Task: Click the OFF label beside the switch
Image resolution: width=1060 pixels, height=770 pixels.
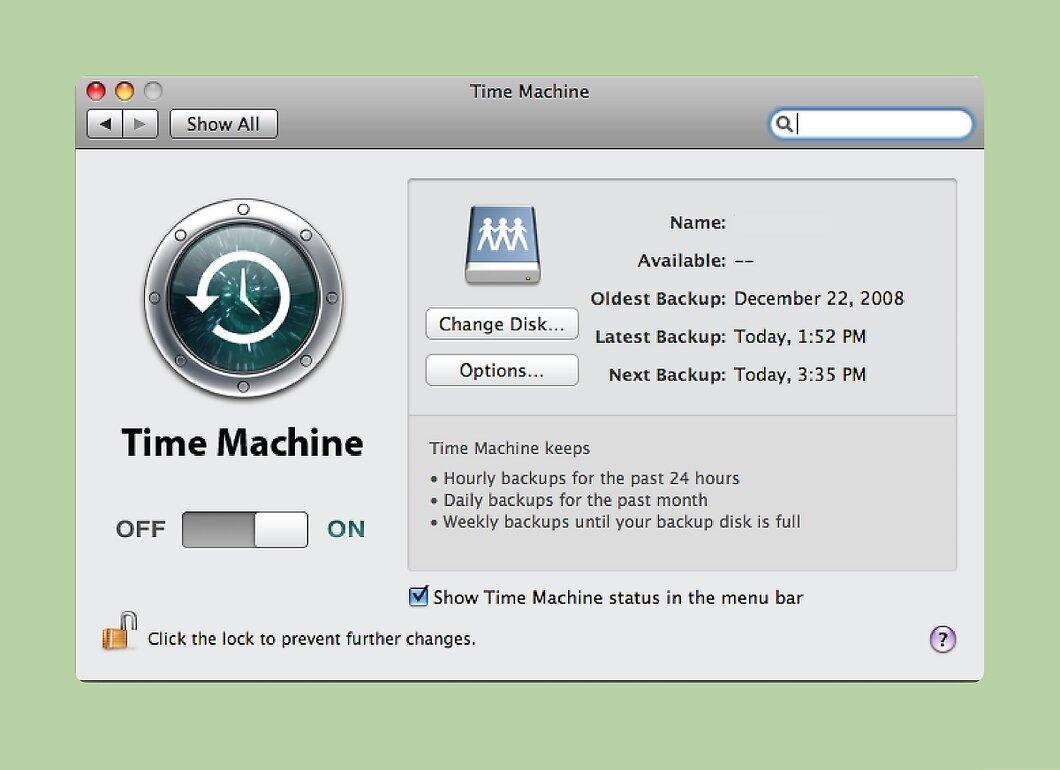Action: [x=141, y=529]
